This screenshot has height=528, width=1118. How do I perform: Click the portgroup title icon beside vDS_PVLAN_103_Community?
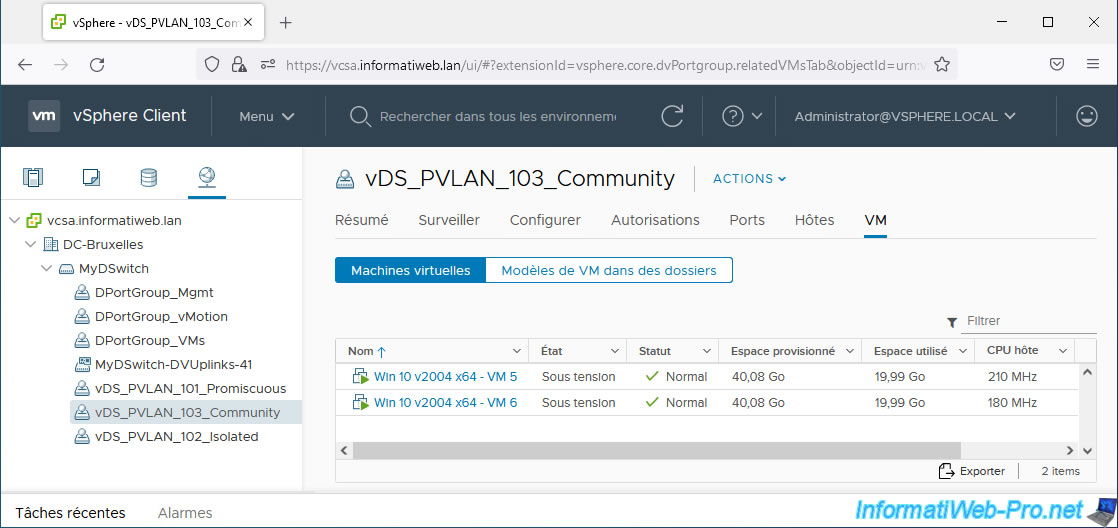pos(345,179)
